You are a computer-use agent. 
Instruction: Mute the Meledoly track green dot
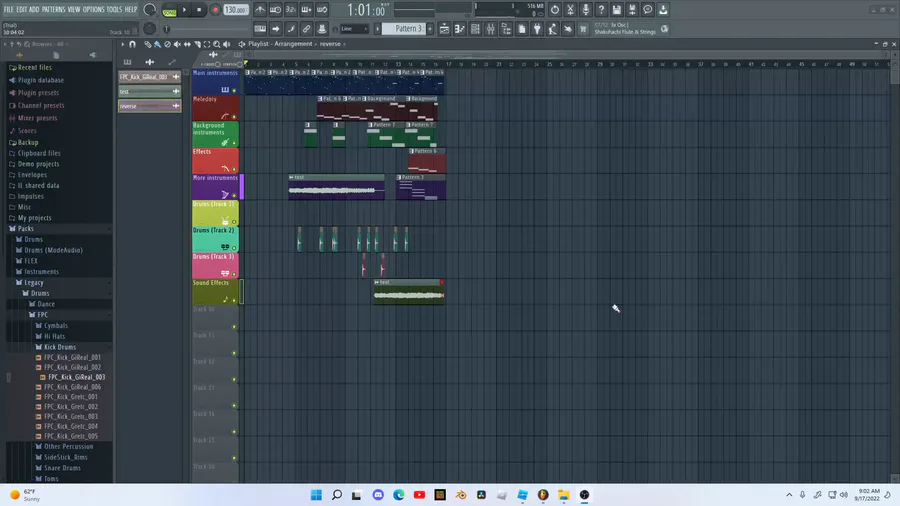(234, 117)
